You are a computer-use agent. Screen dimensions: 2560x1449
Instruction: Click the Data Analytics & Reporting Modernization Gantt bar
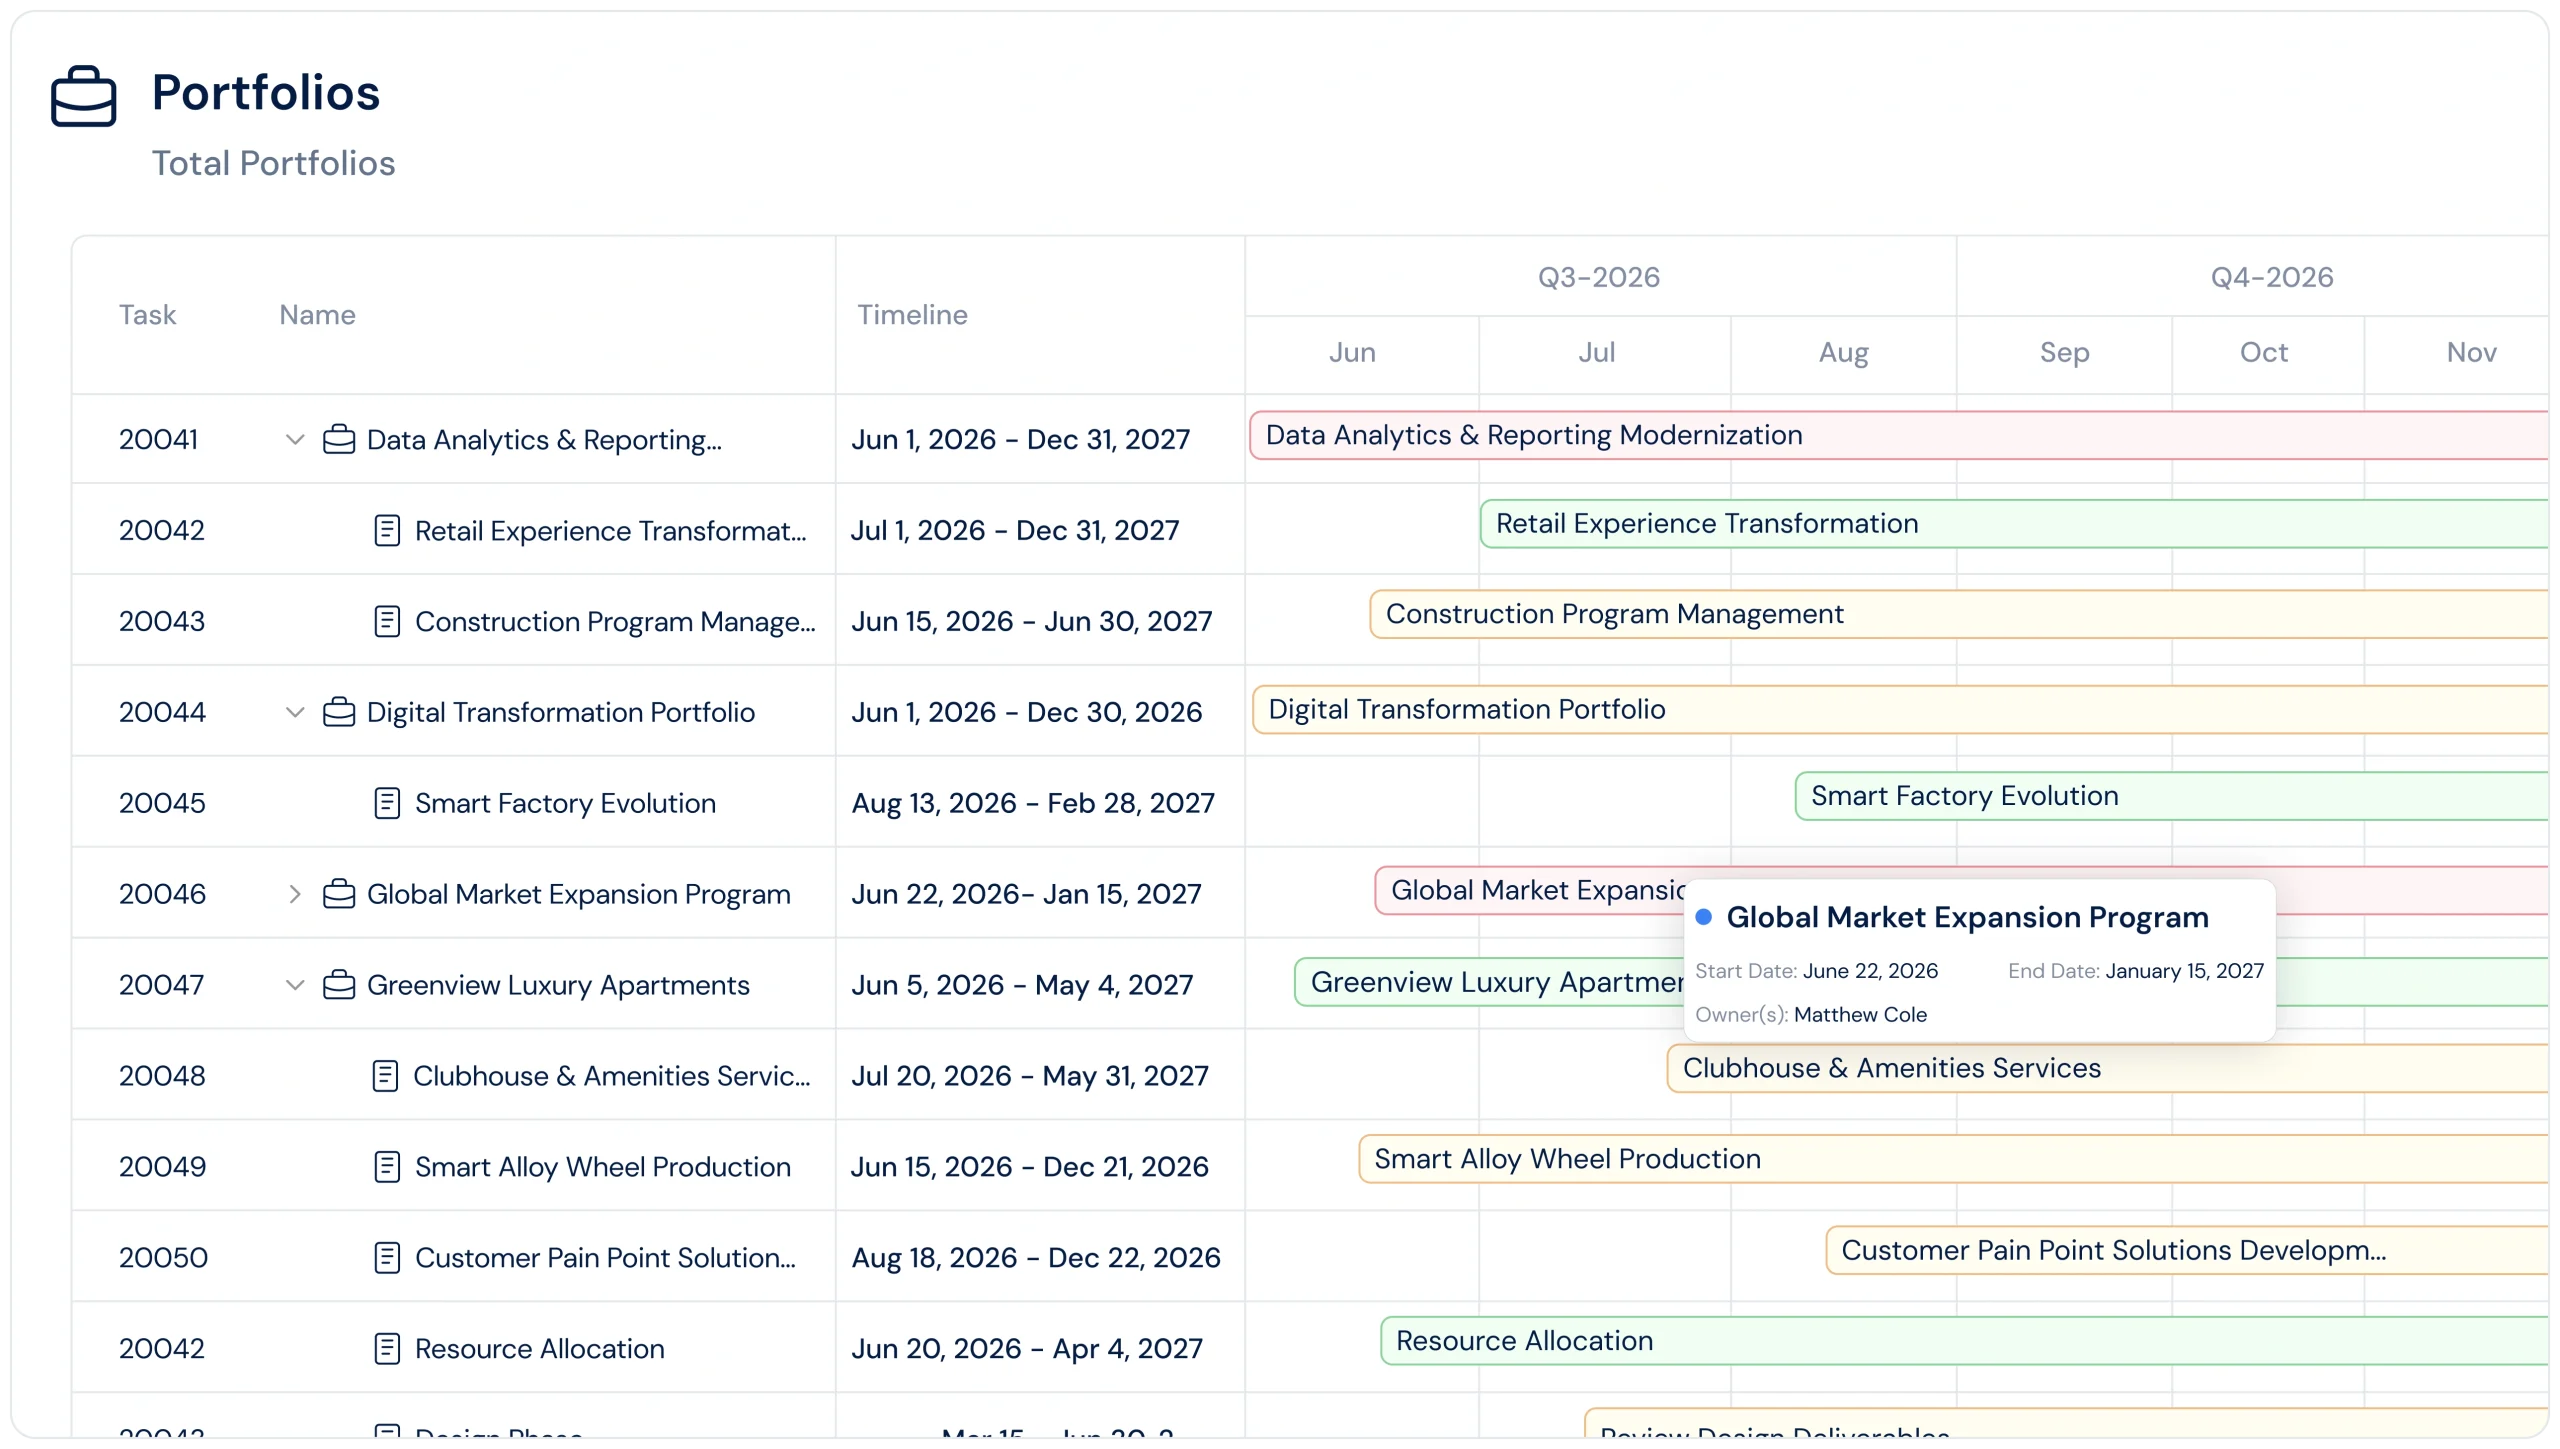[x=1899, y=435]
